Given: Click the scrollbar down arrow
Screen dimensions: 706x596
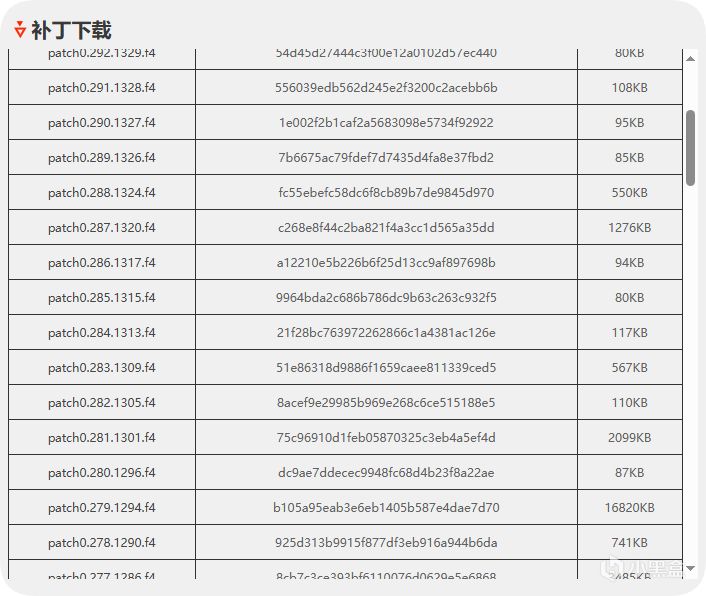Looking at the screenshot, I should [x=690, y=569].
